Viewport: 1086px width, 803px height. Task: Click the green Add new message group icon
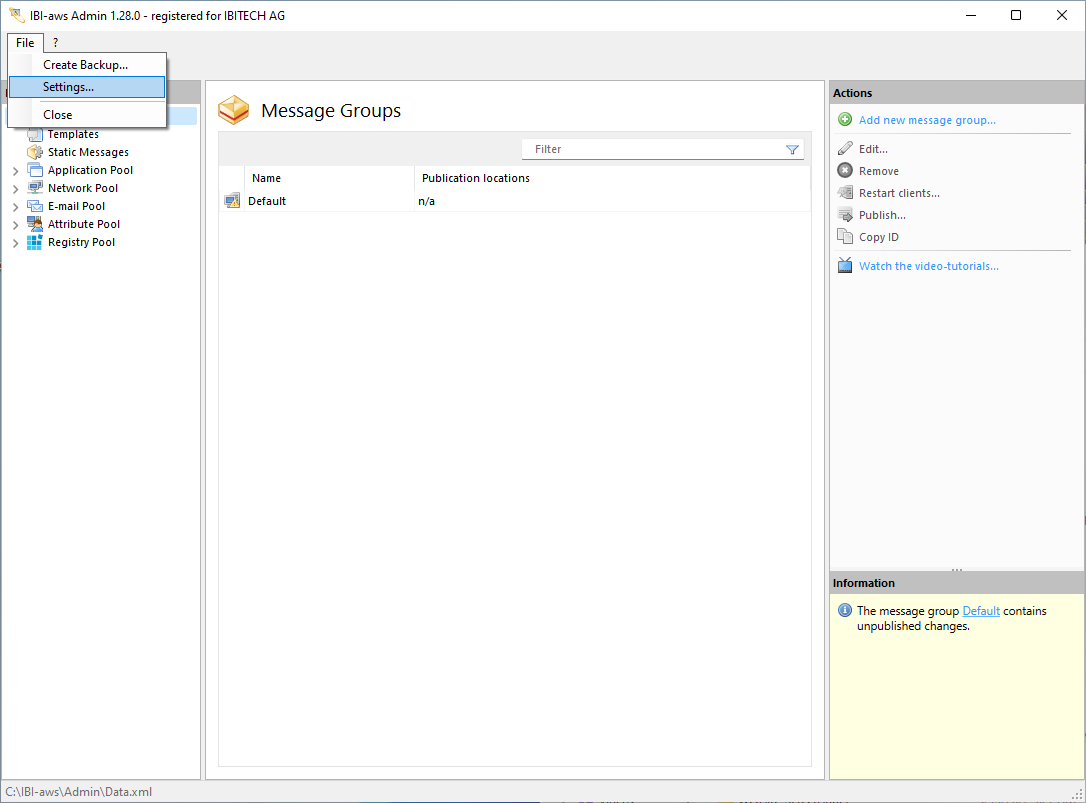[x=845, y=120]
